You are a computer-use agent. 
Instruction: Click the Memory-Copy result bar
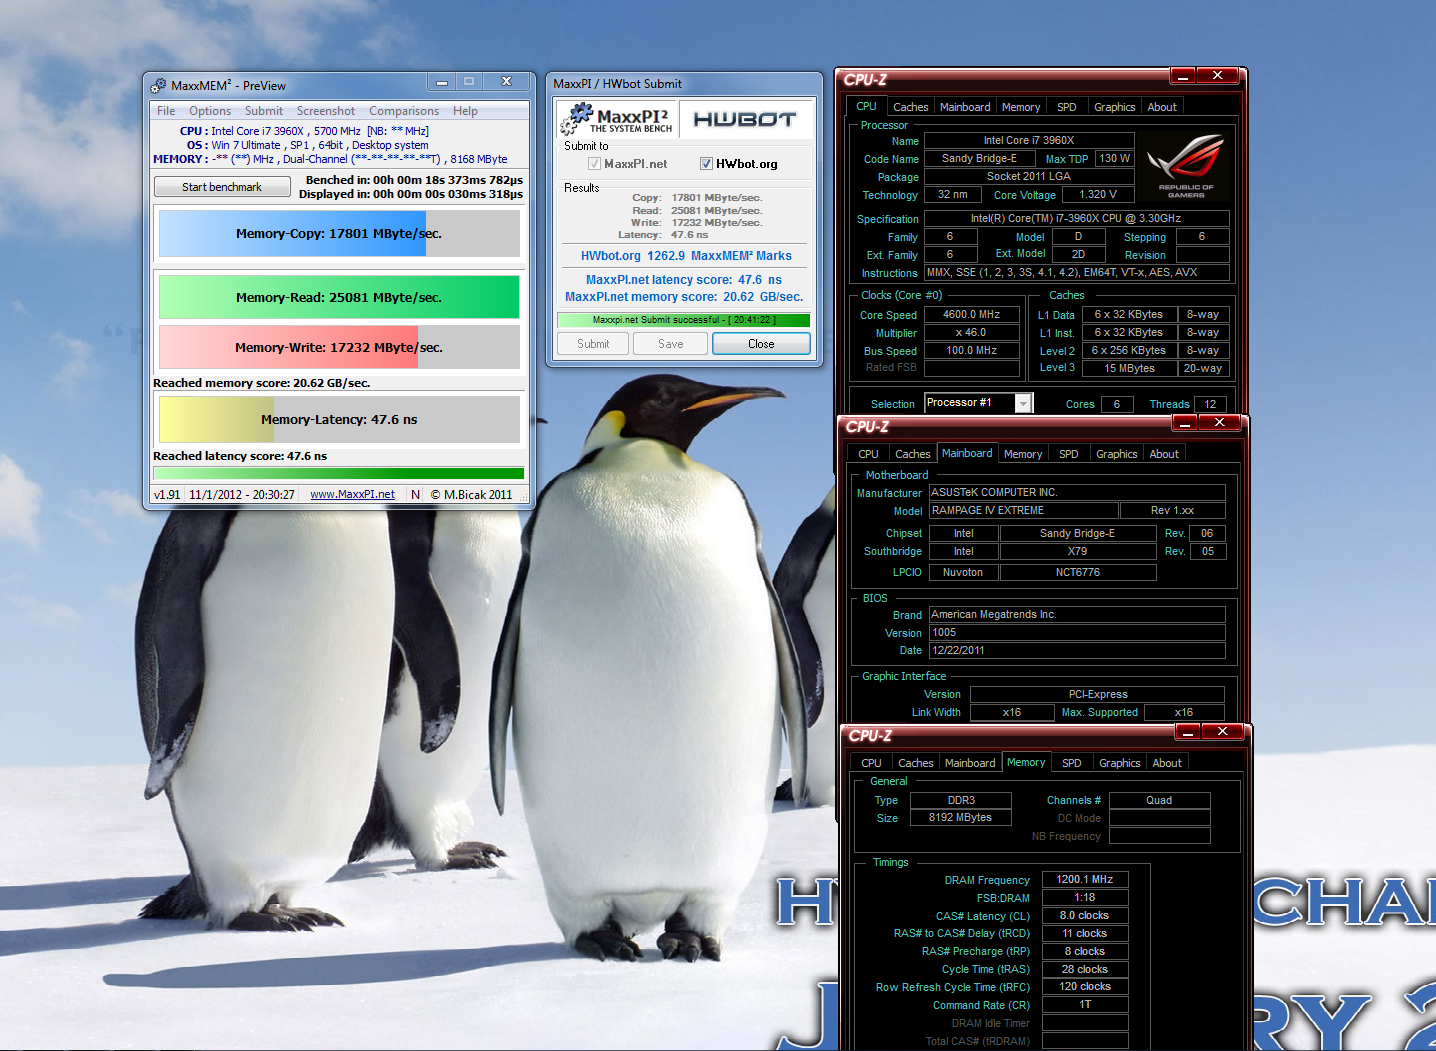[x=339, y=233]
